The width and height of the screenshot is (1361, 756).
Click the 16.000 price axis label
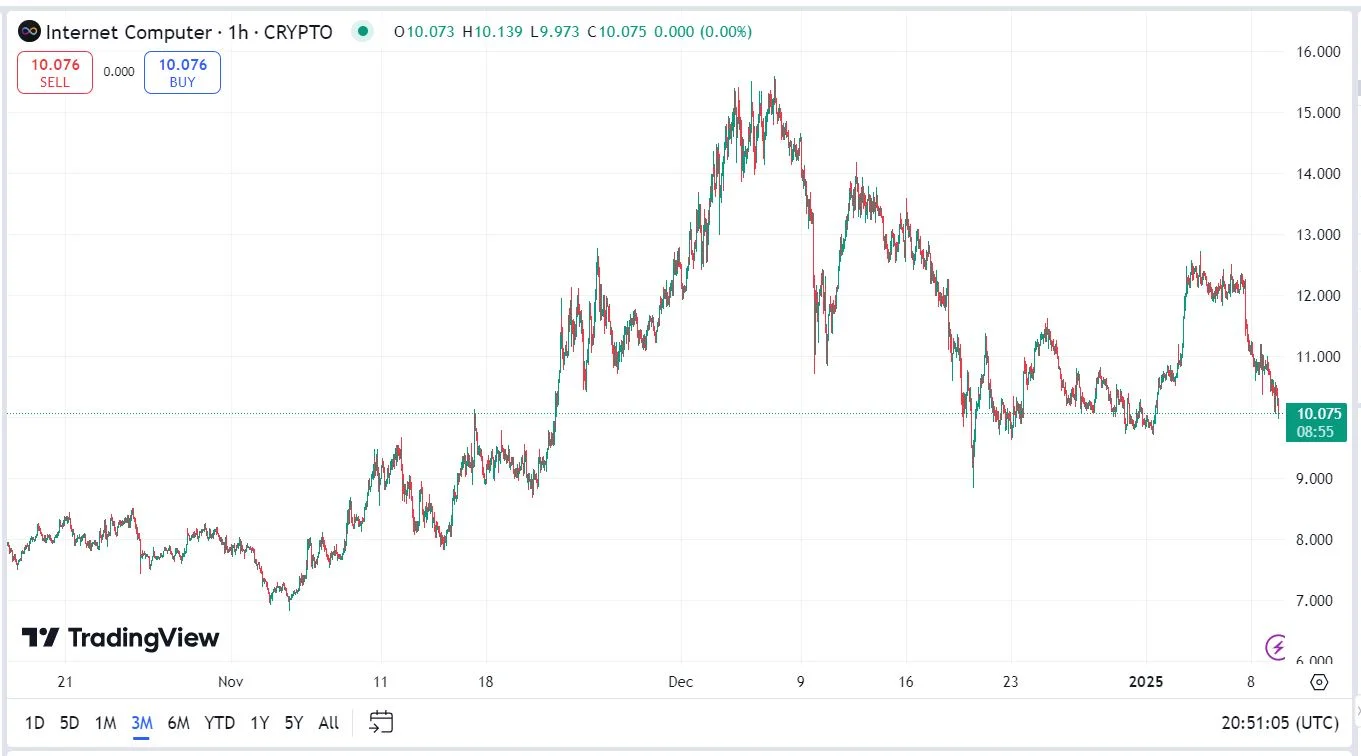tap(1318, 52)
